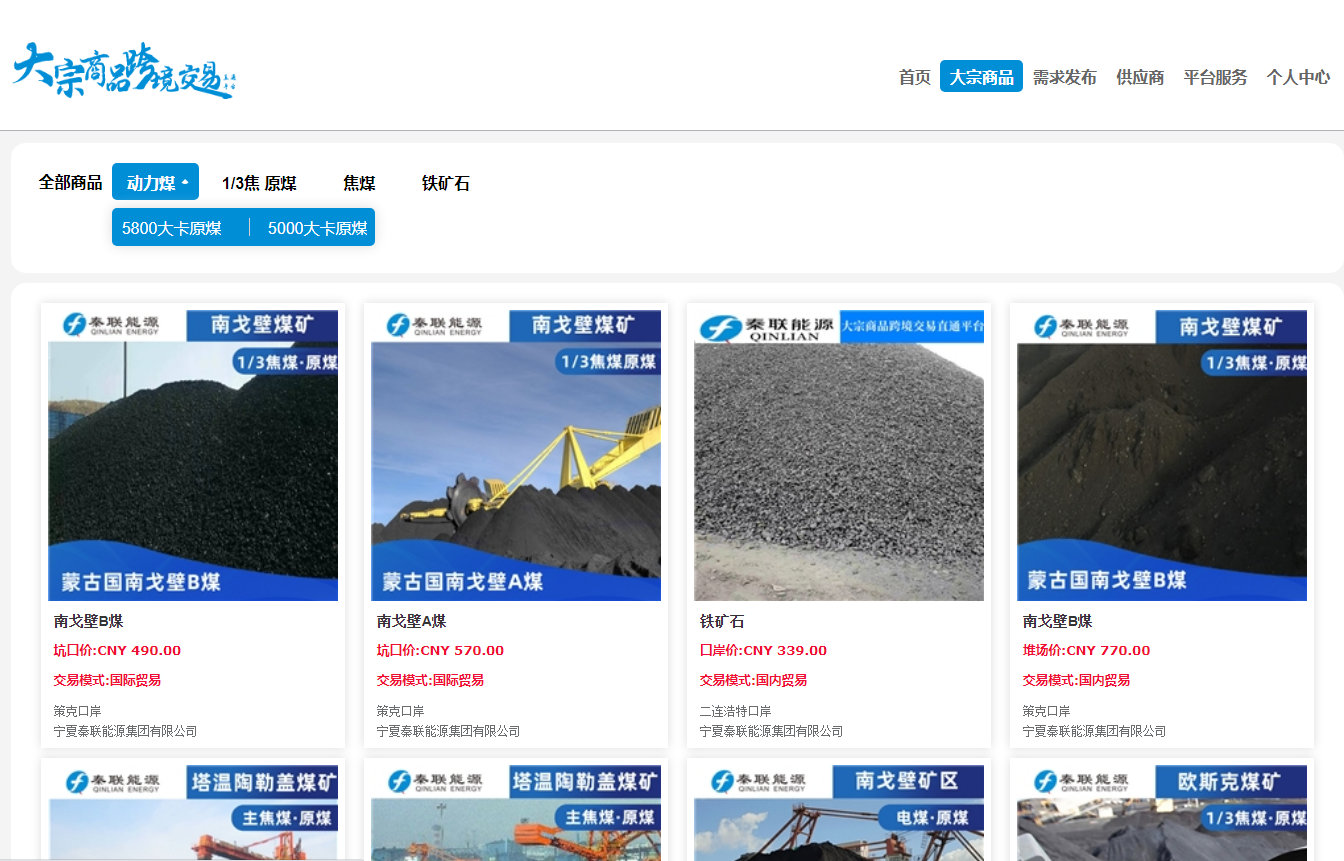Open the 供应商 navigation link
The height and width of the screenshot is (861, 1344).
tap(1140, 77)
